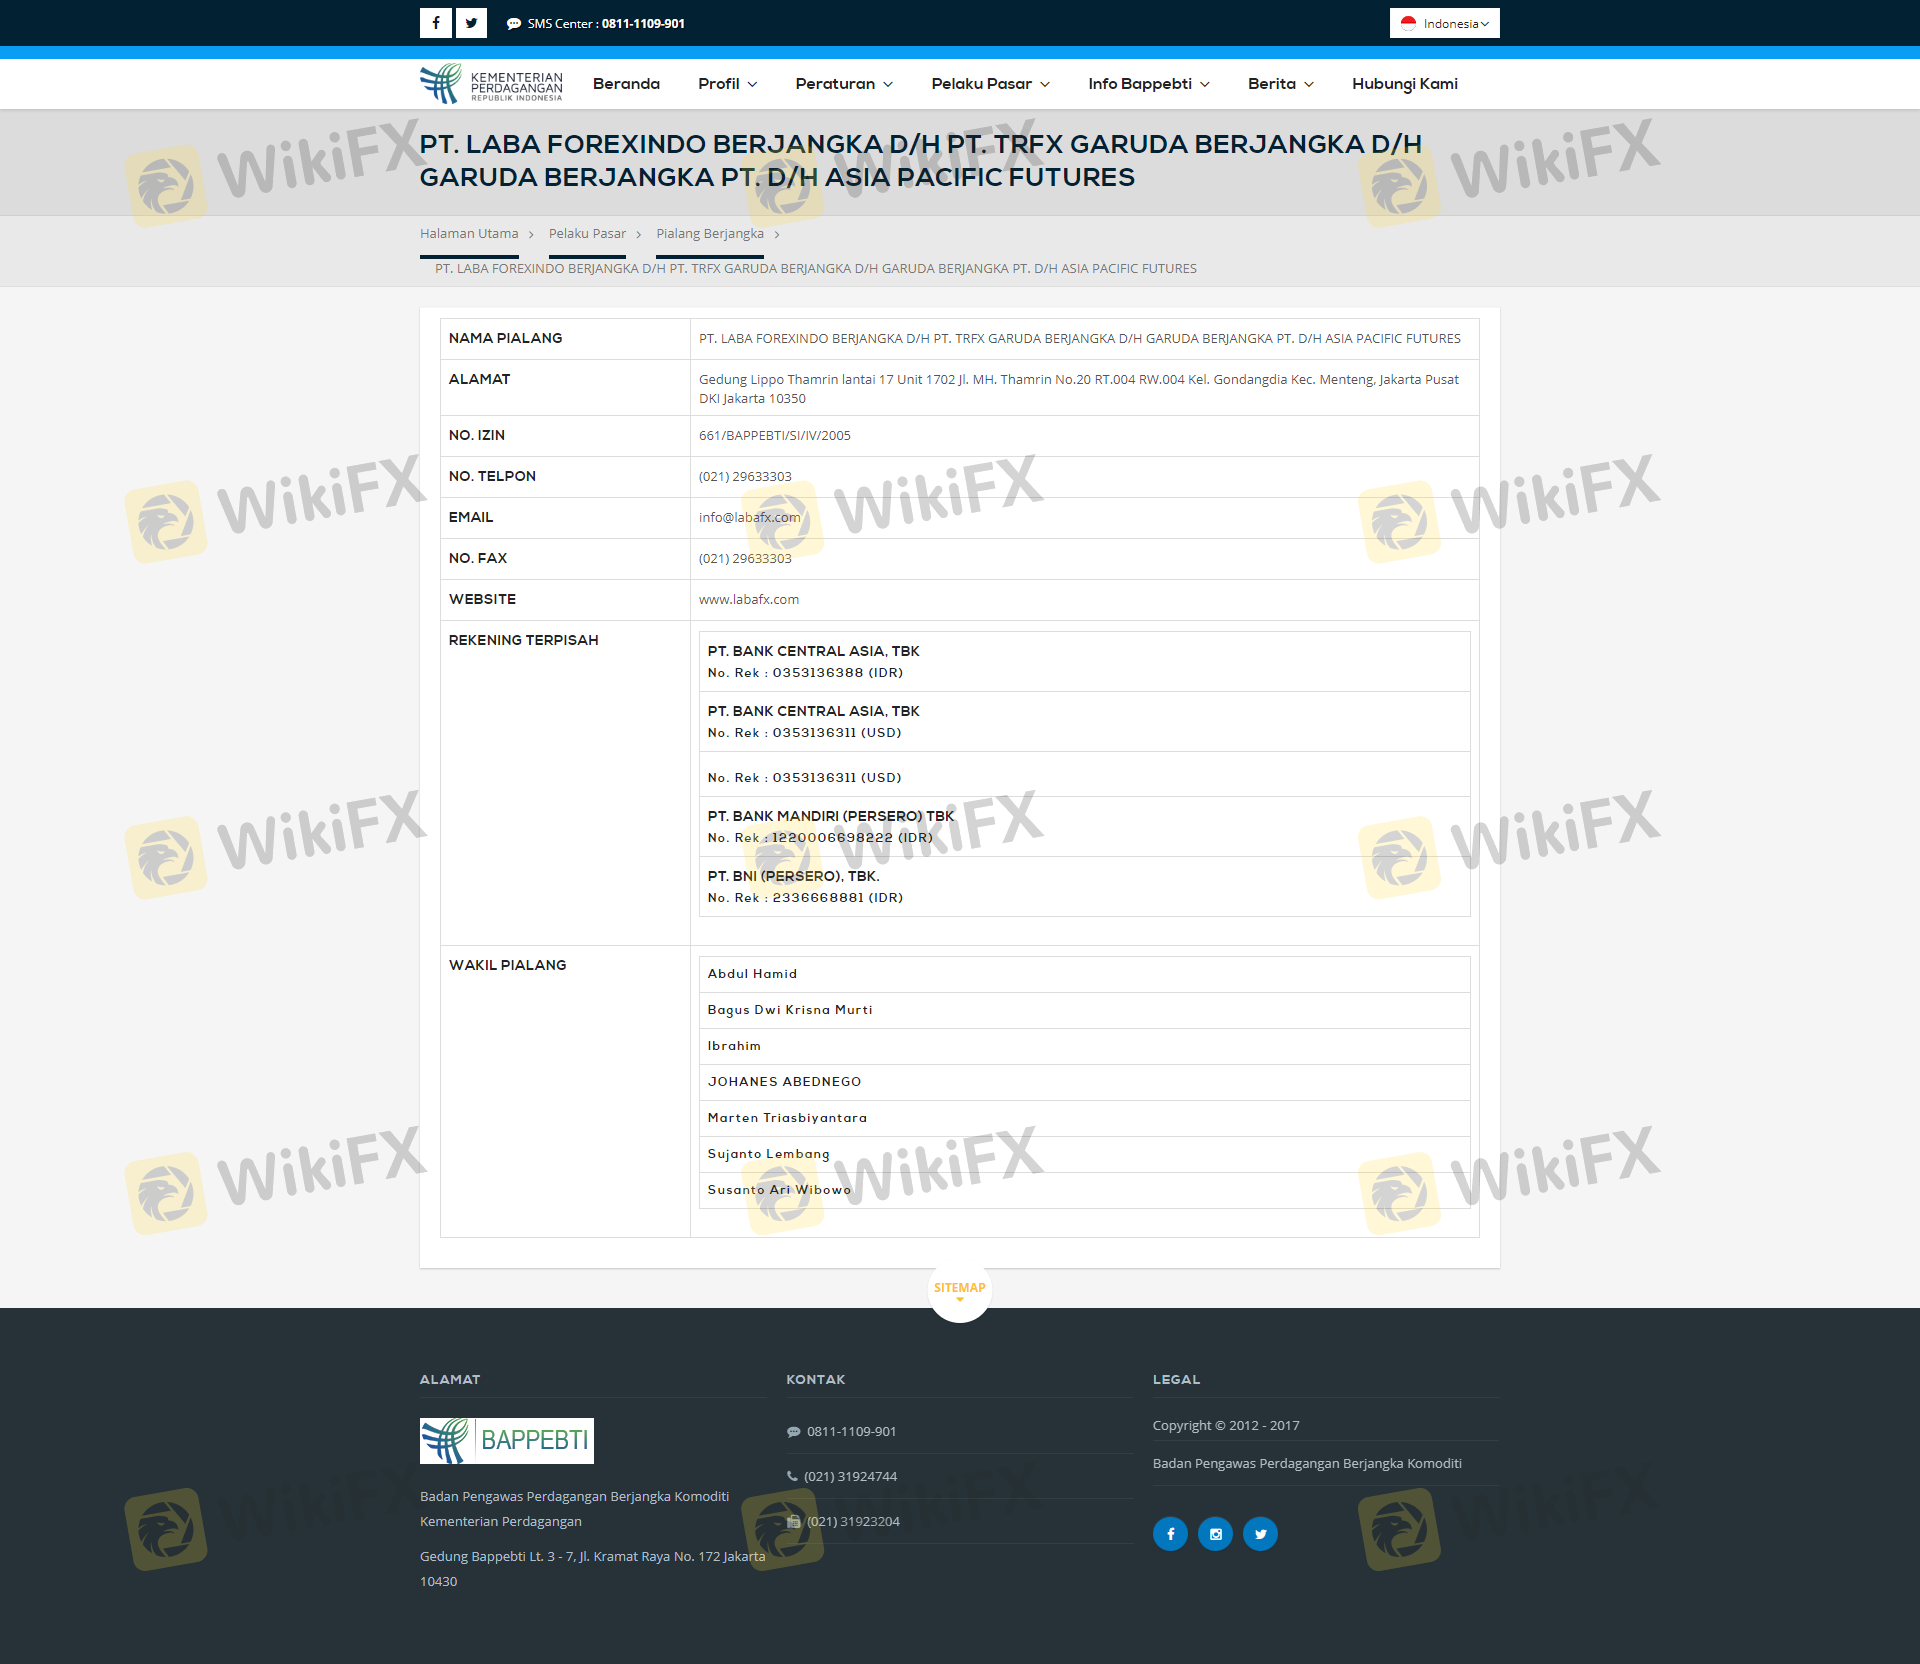Expand the Info Bappebti menu
The image size is (1920, 1664).
pyautogui.click(x=1148, y=84)
